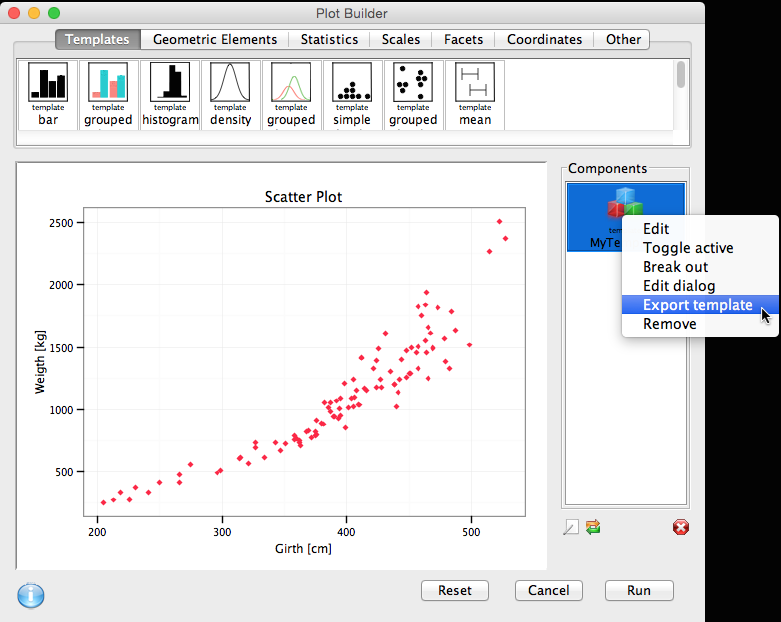
Task: Pick the grouped dotplot template
Action: (x=413, y=95)
